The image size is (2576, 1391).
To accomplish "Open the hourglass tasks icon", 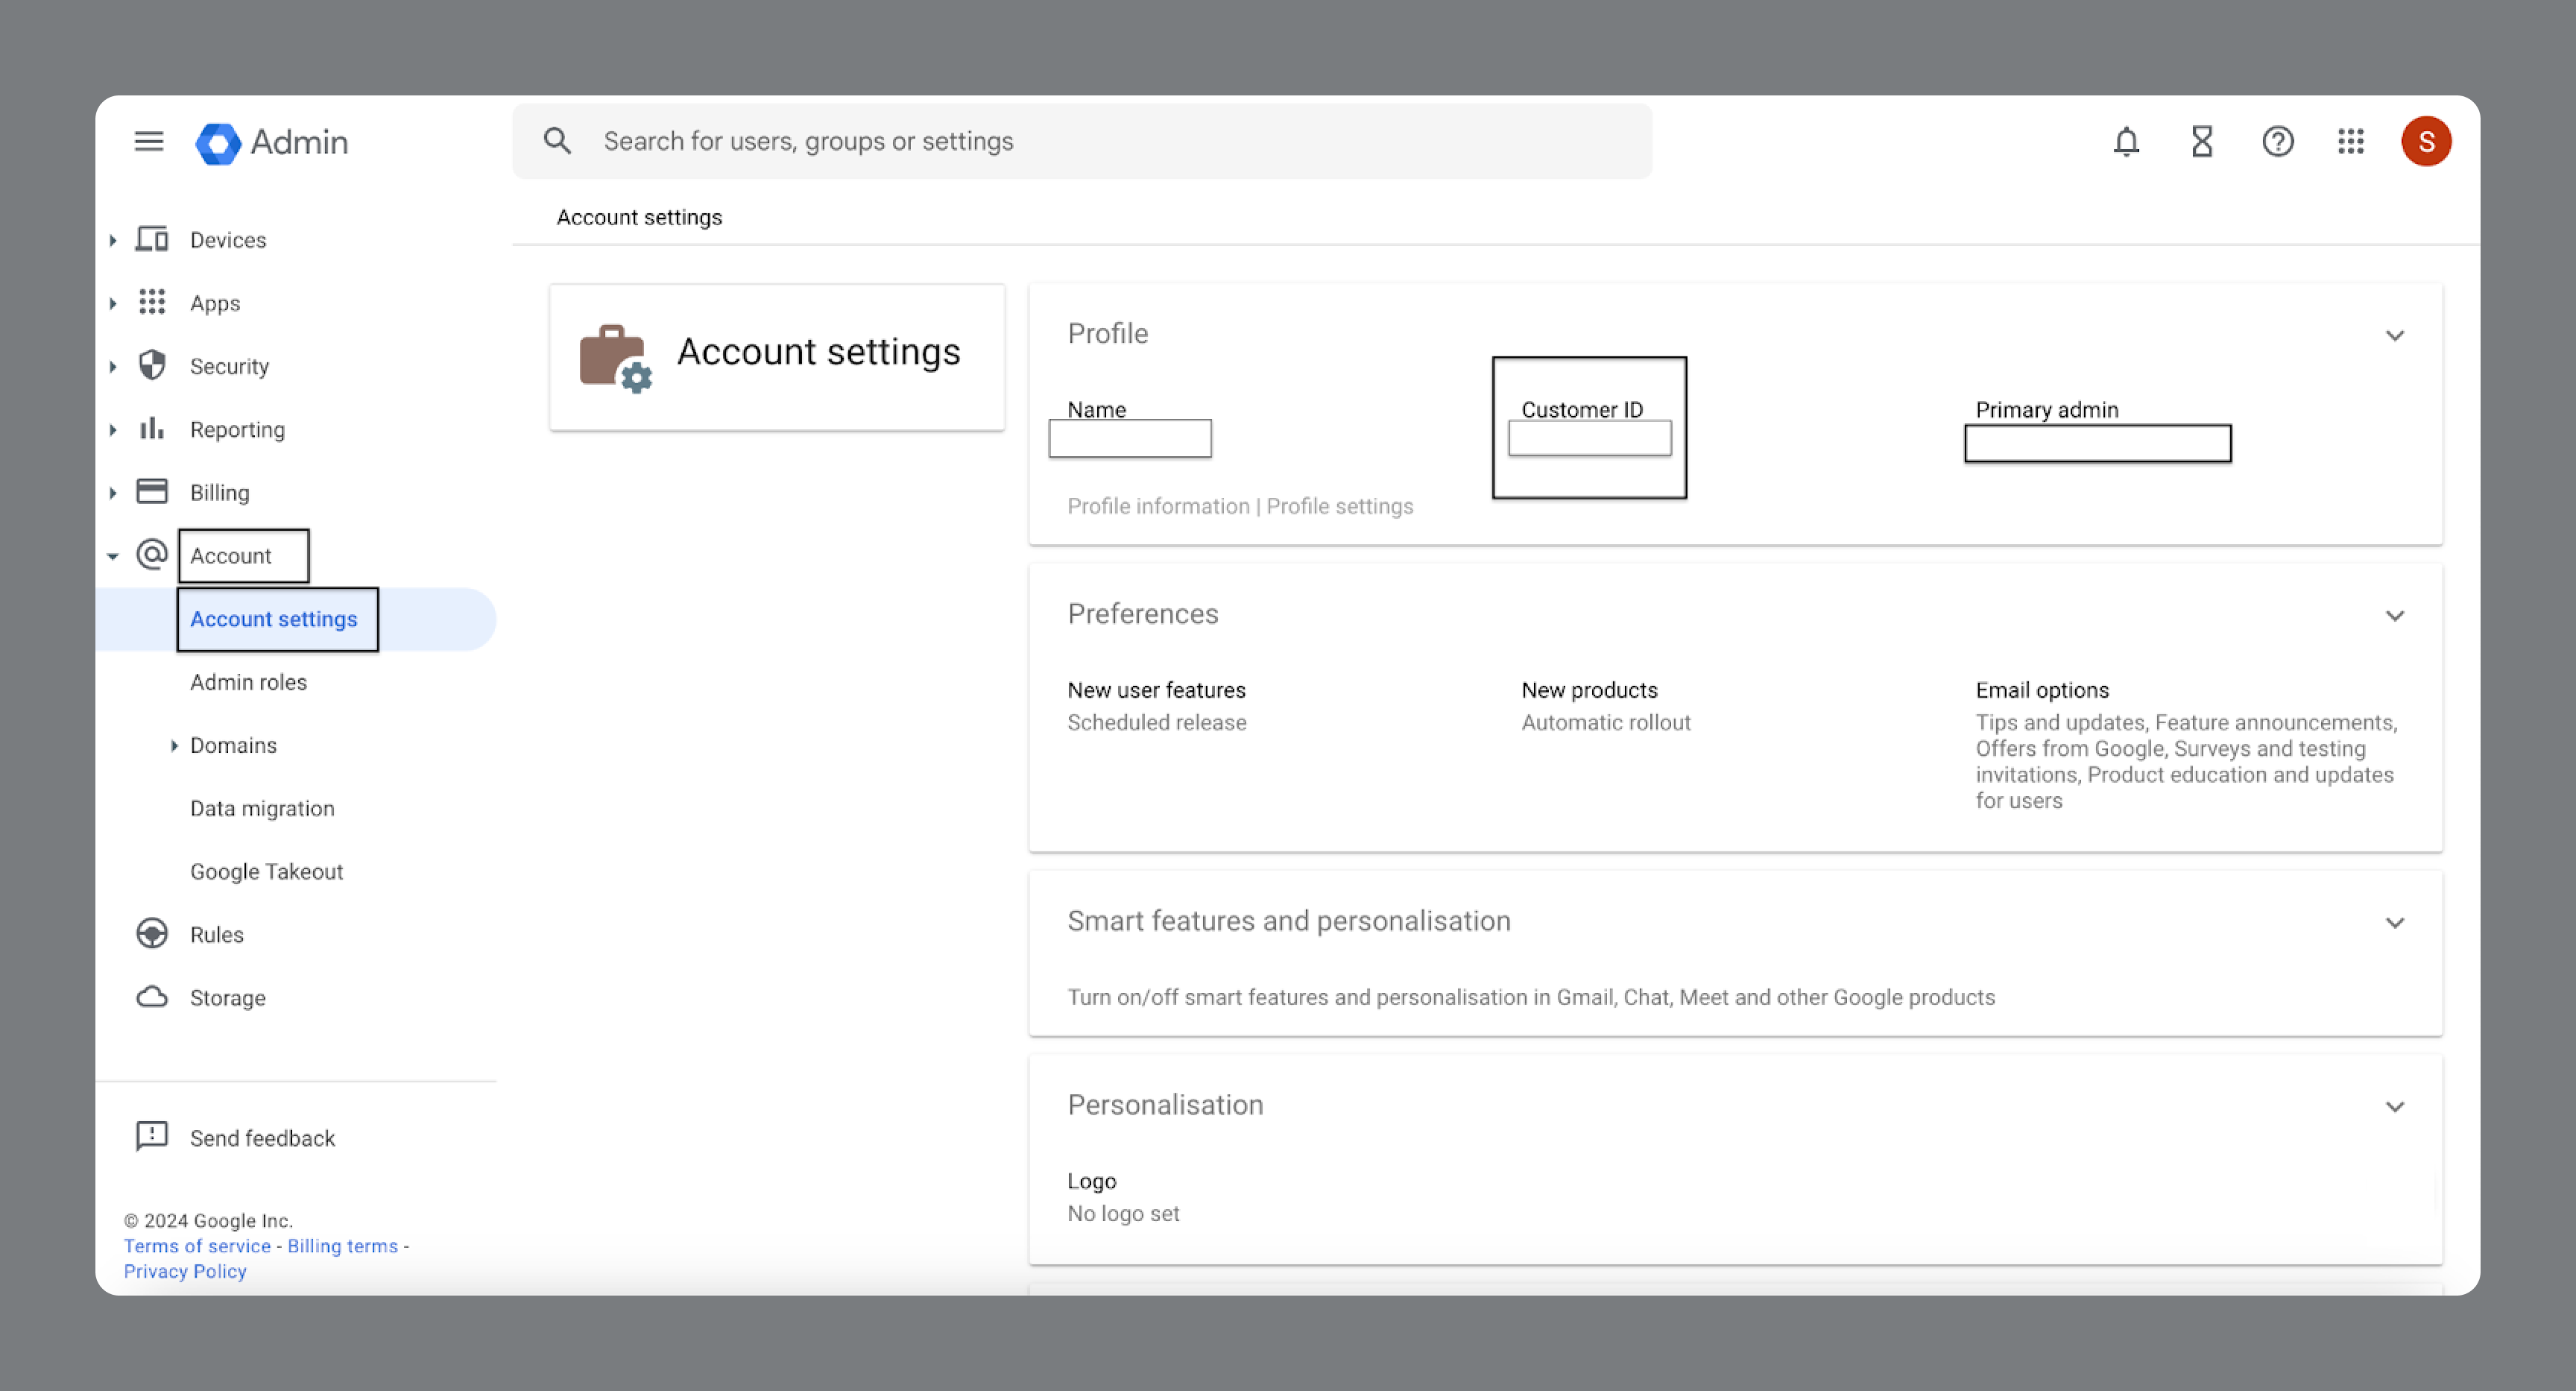I will click(x=2202, y=141).
